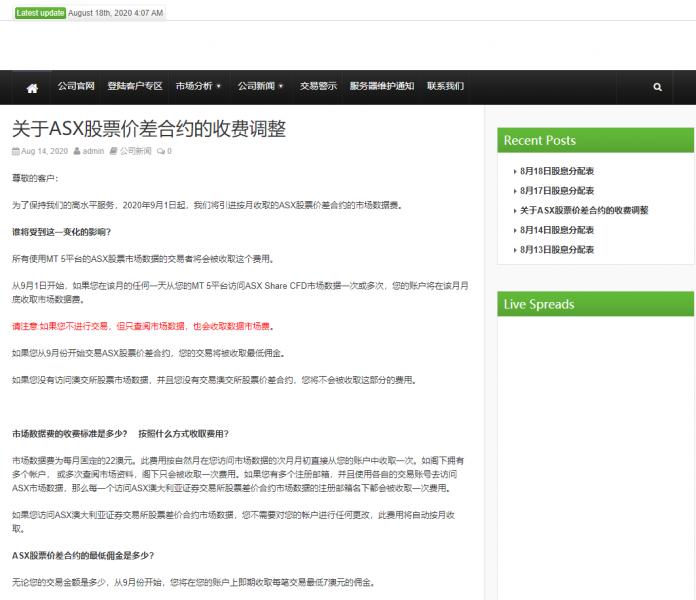Screen dimensions: 696x600
Task: Click the Recent Posts widget header
Action: pos(595,140)
